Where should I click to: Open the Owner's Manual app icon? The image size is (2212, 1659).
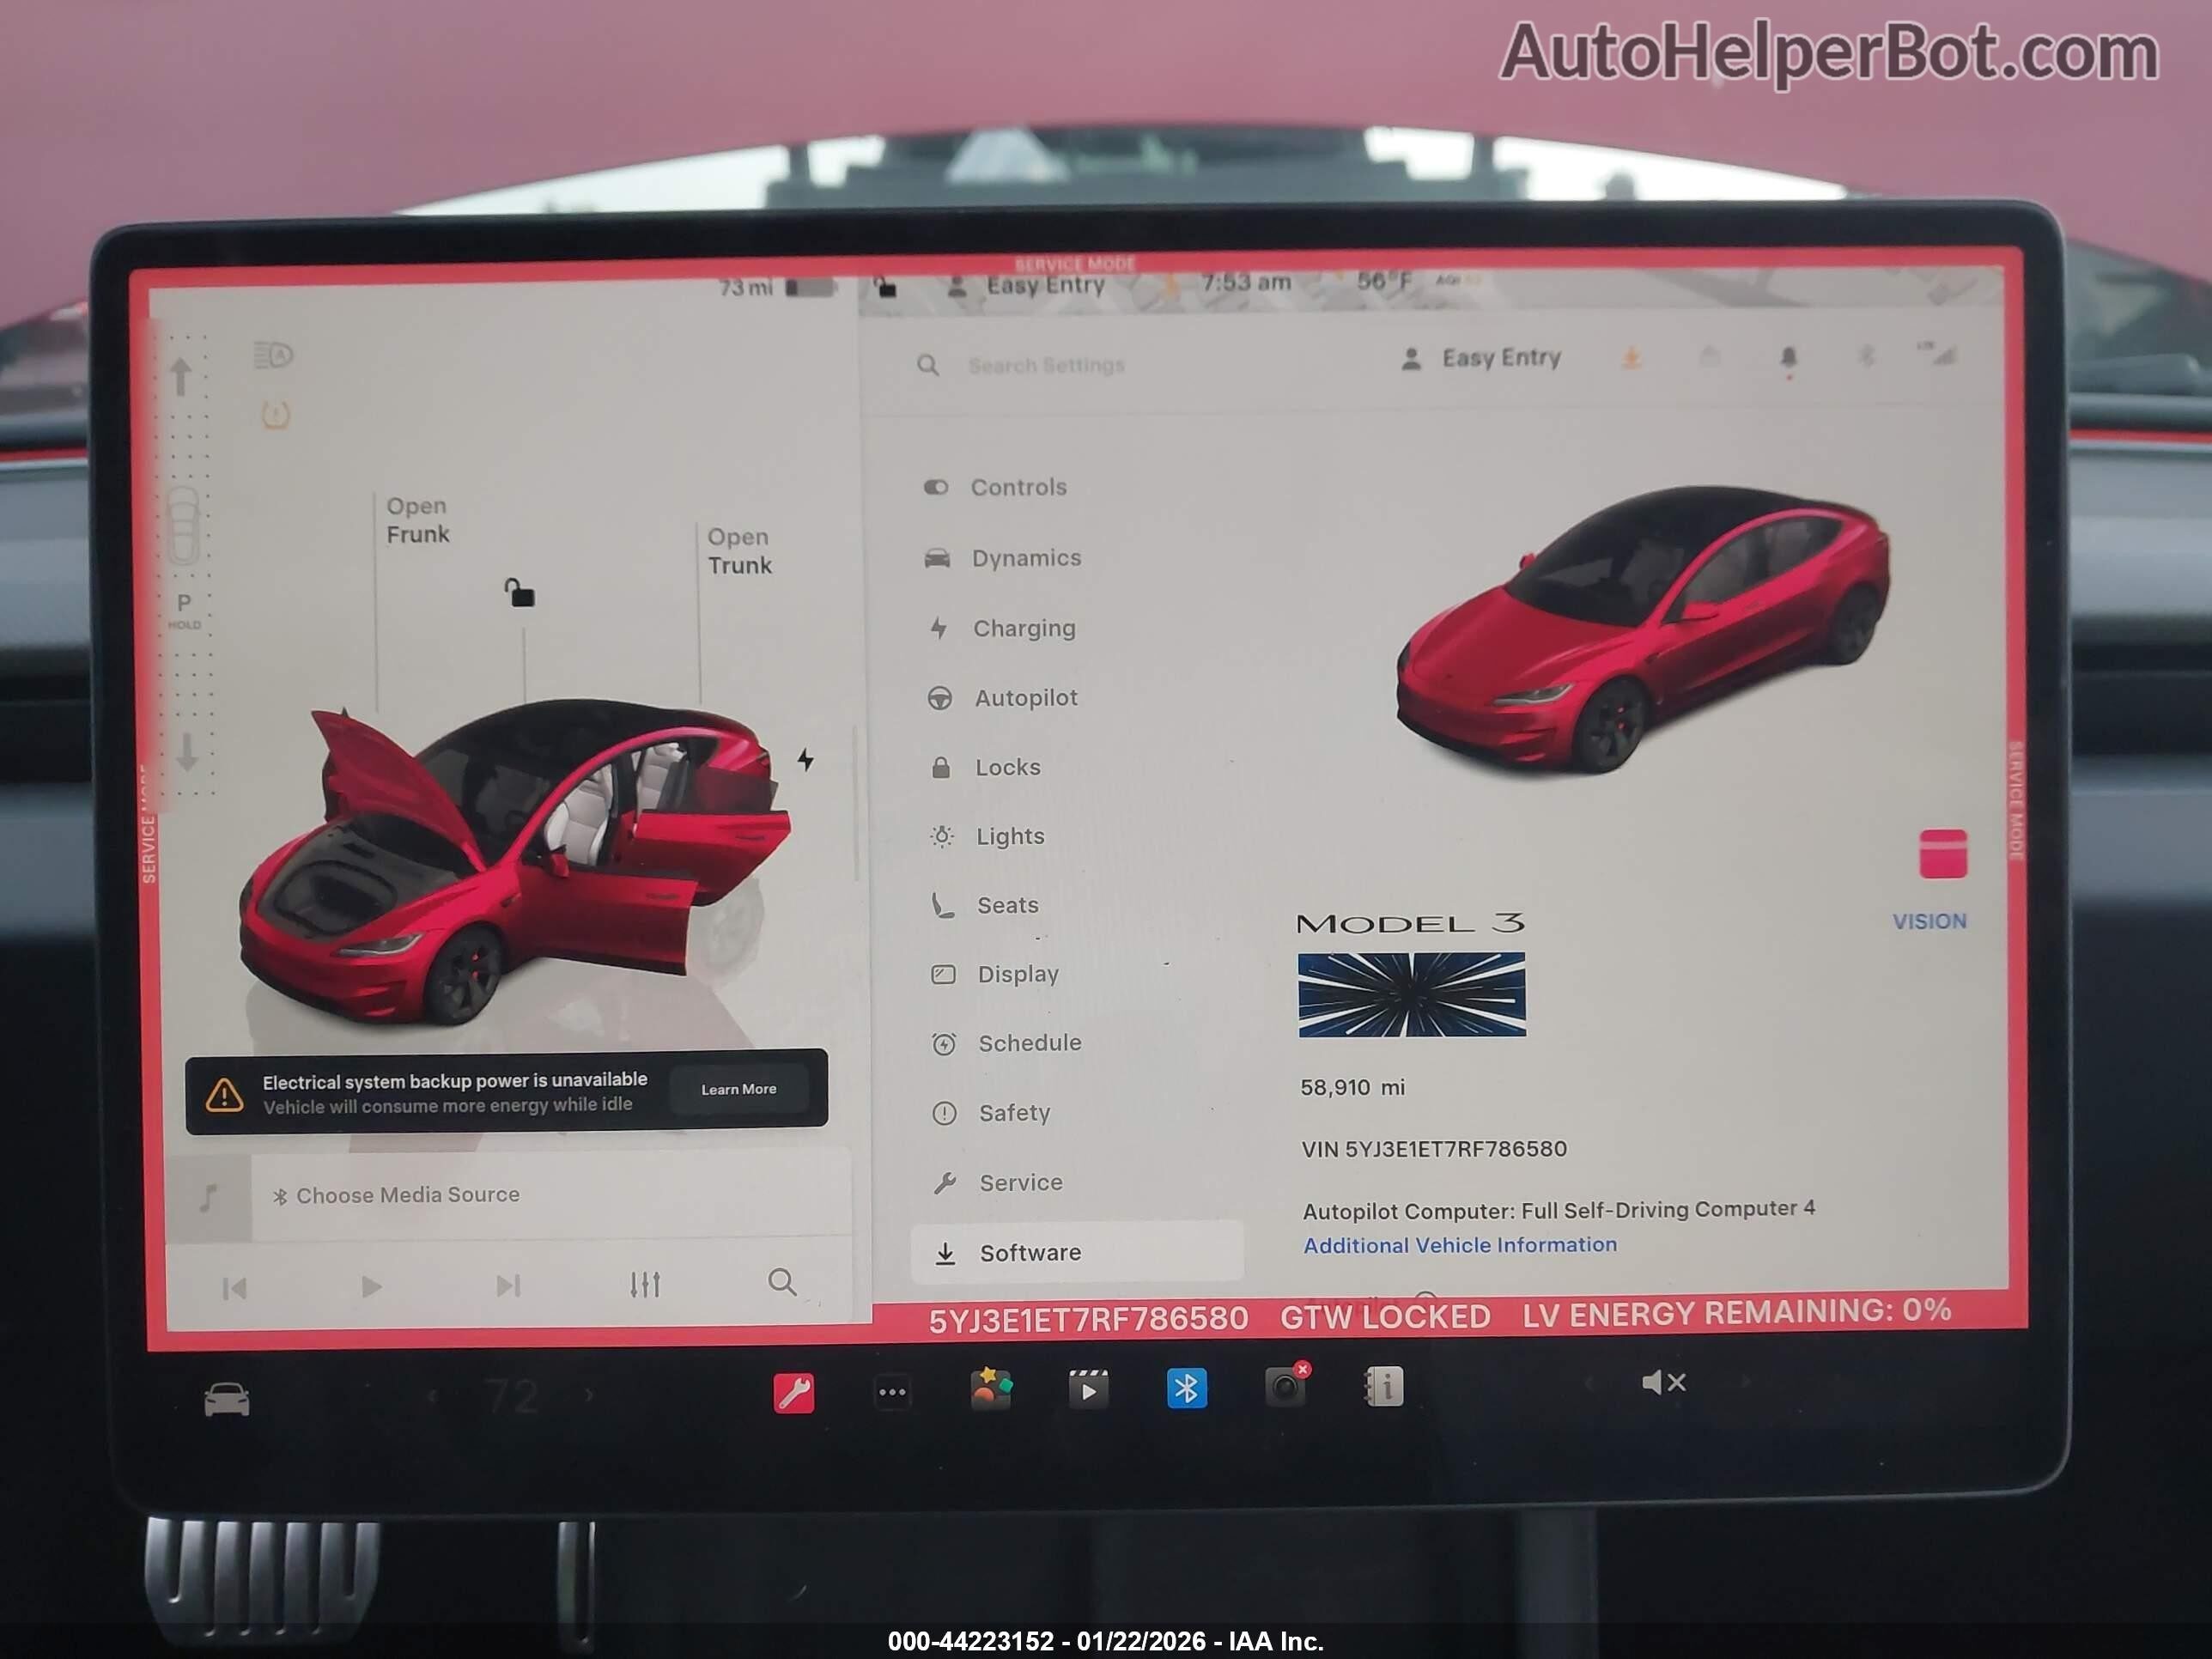tap(1383, 1386)
